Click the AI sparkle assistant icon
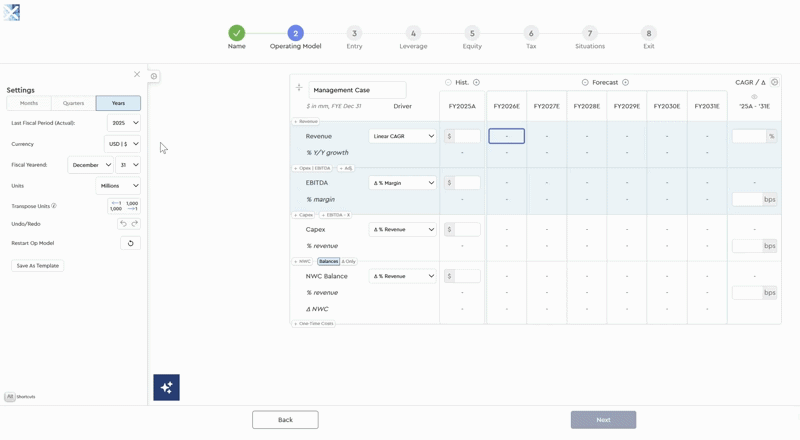Screen dimensions: 800x440 pos(166,387)
